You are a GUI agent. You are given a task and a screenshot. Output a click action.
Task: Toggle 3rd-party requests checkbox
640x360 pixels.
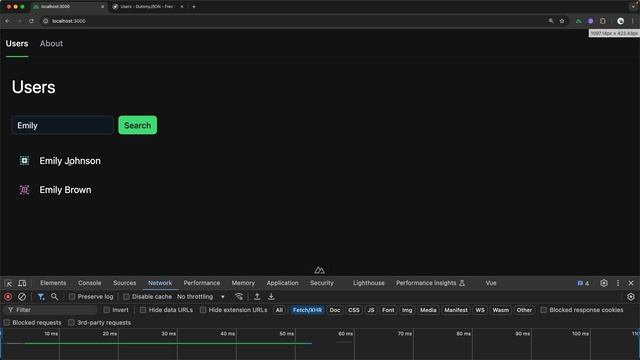tap(71, 323)
